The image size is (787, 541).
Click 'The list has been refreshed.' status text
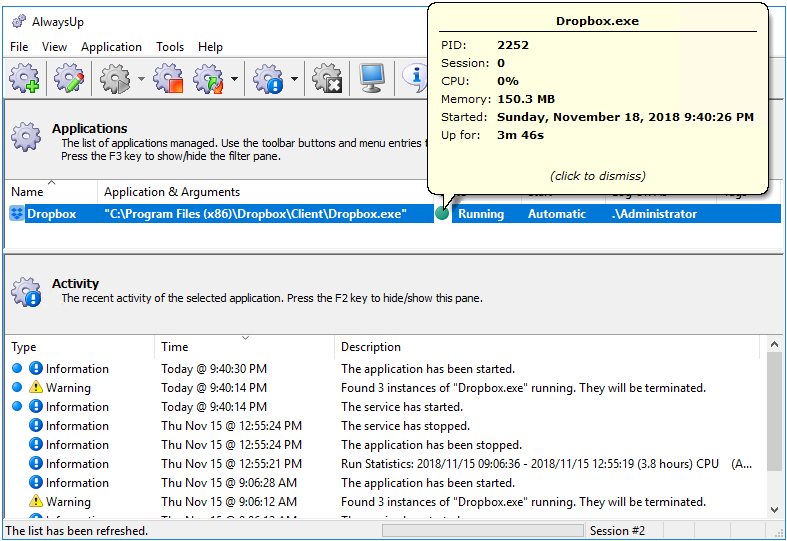[x=77, y=530]
